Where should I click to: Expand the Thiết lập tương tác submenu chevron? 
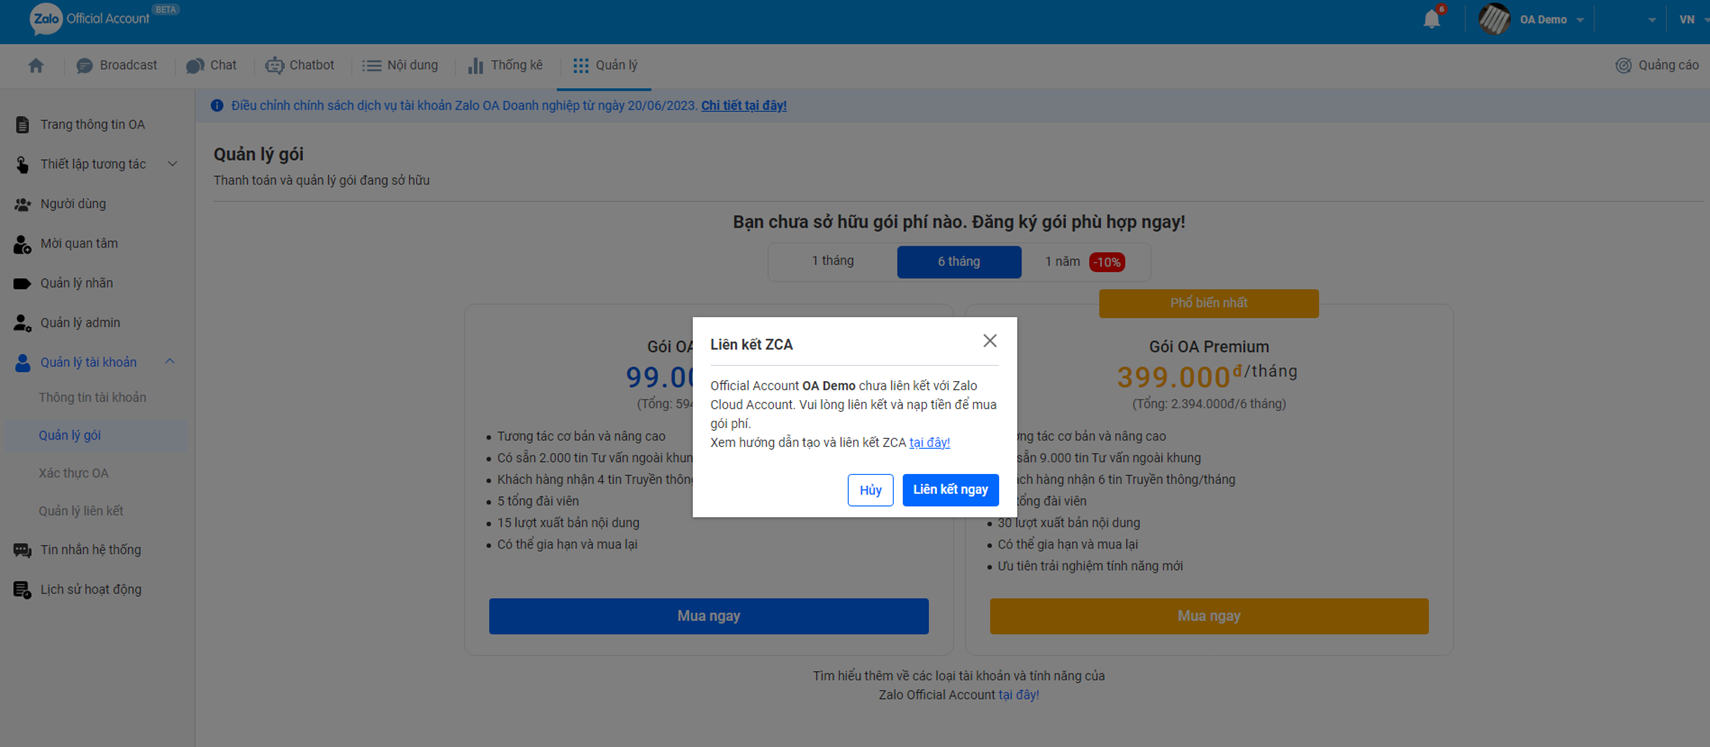pos(172,164)
